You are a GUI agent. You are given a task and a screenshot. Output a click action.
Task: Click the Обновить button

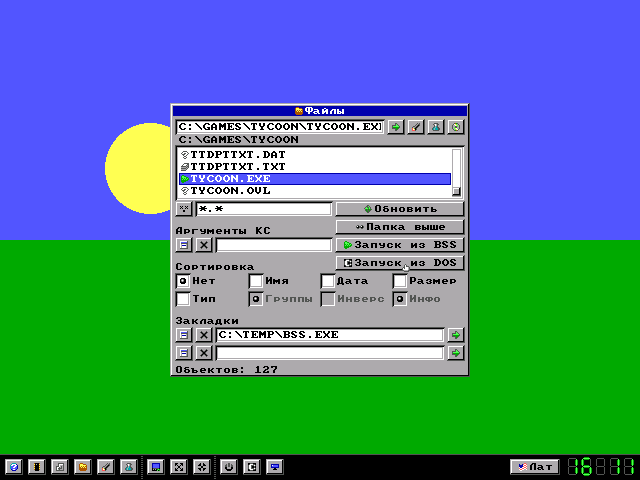(400, 209)
